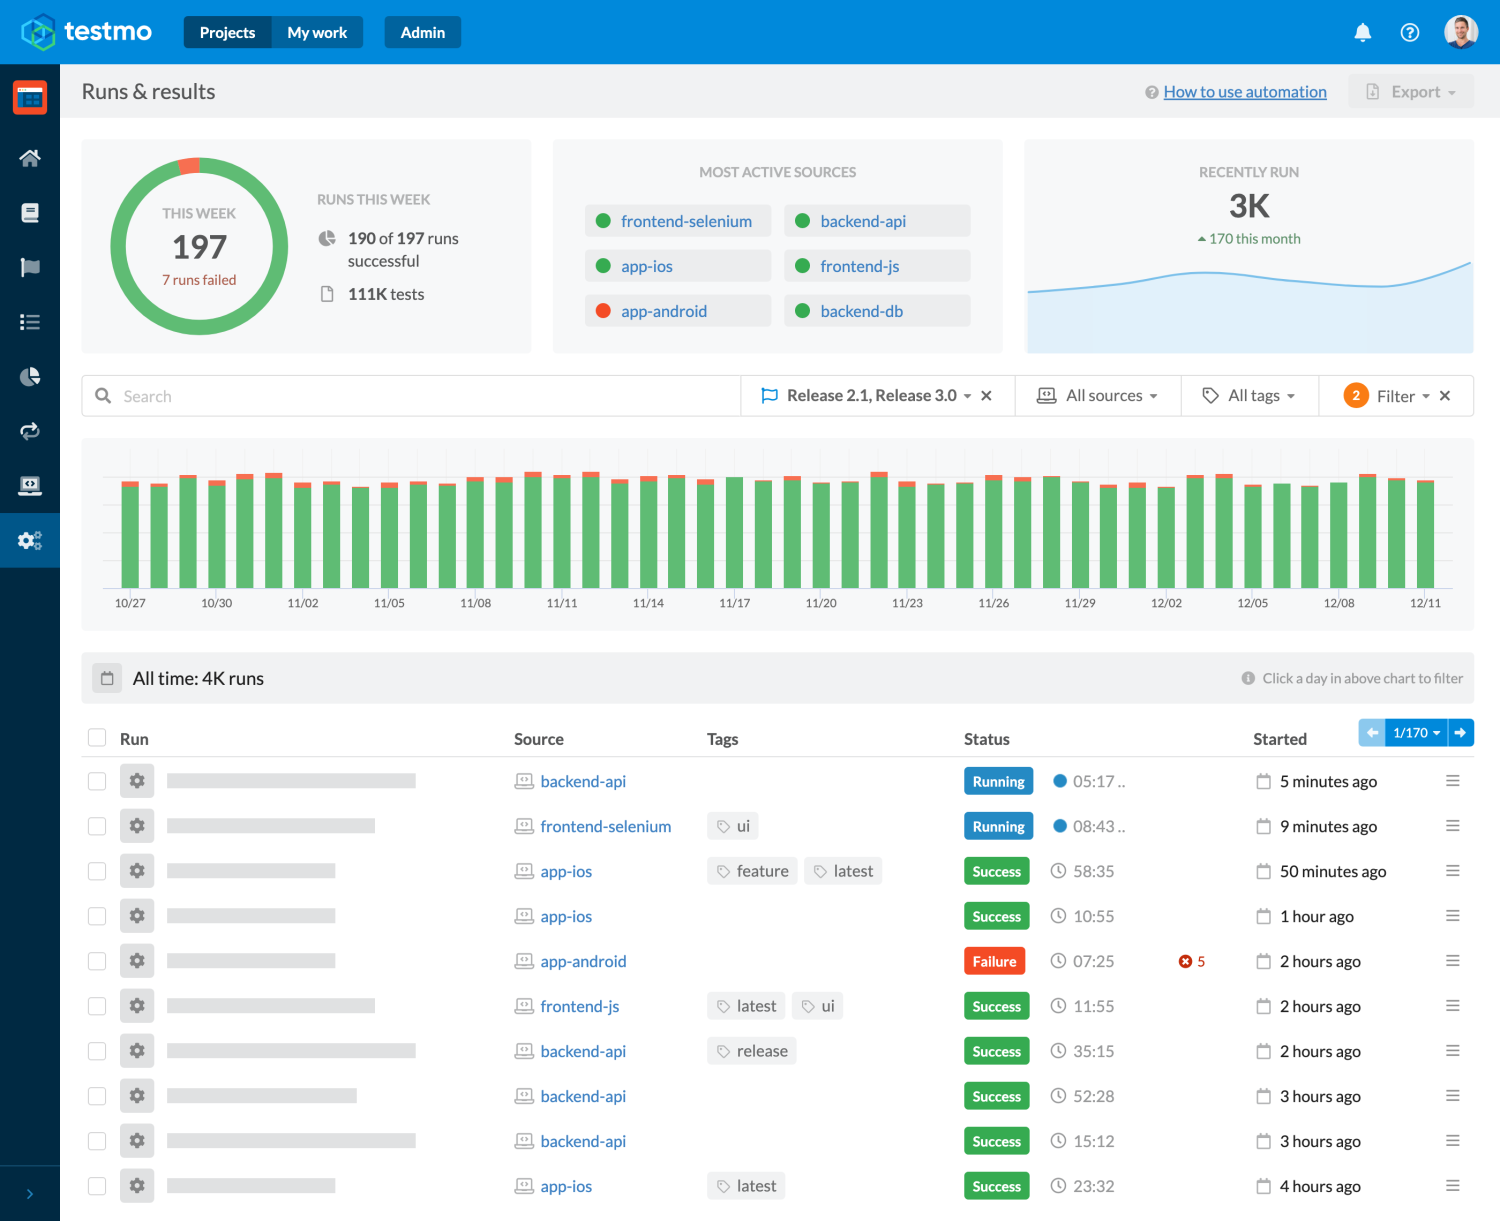1500x1221 pixels.
Task: Tick the select-all checkbox in Run header
Action: [97, 738]
